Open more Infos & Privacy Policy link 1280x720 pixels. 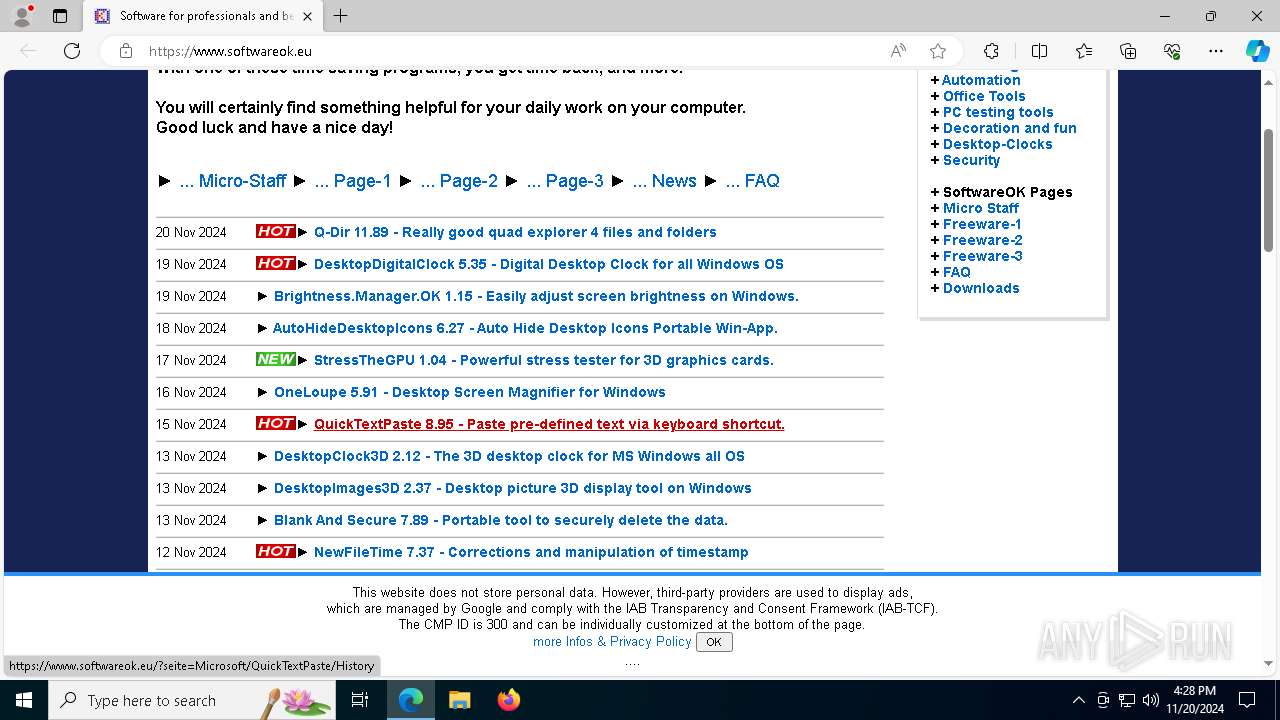[x=612, y=642]
